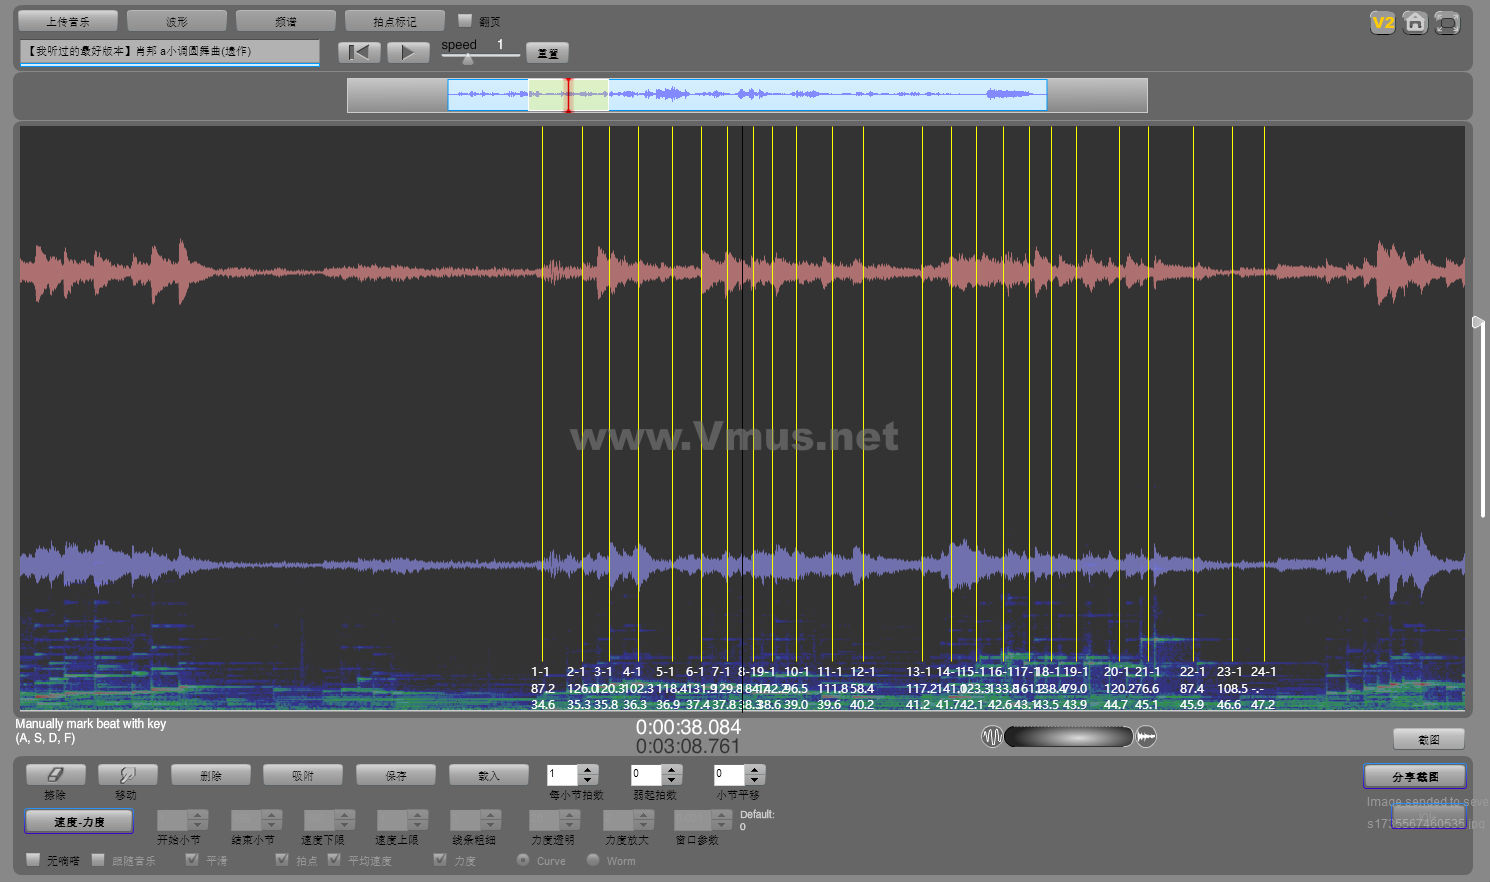The image size is (1490, 882).
Task: Load markers with the 载入 button
Action: click(489, 775)
